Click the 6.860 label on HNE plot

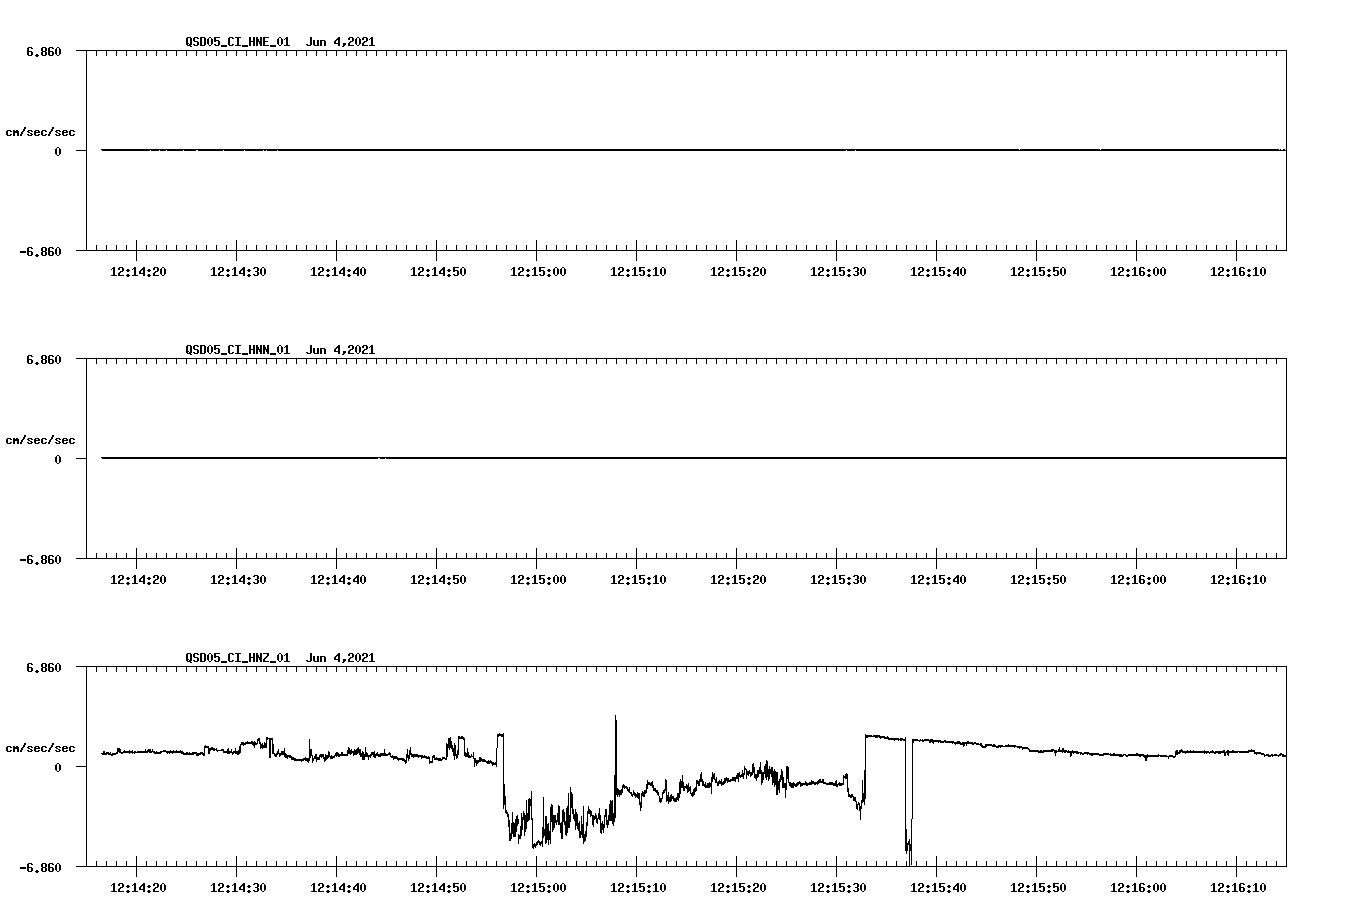point(44,51)
